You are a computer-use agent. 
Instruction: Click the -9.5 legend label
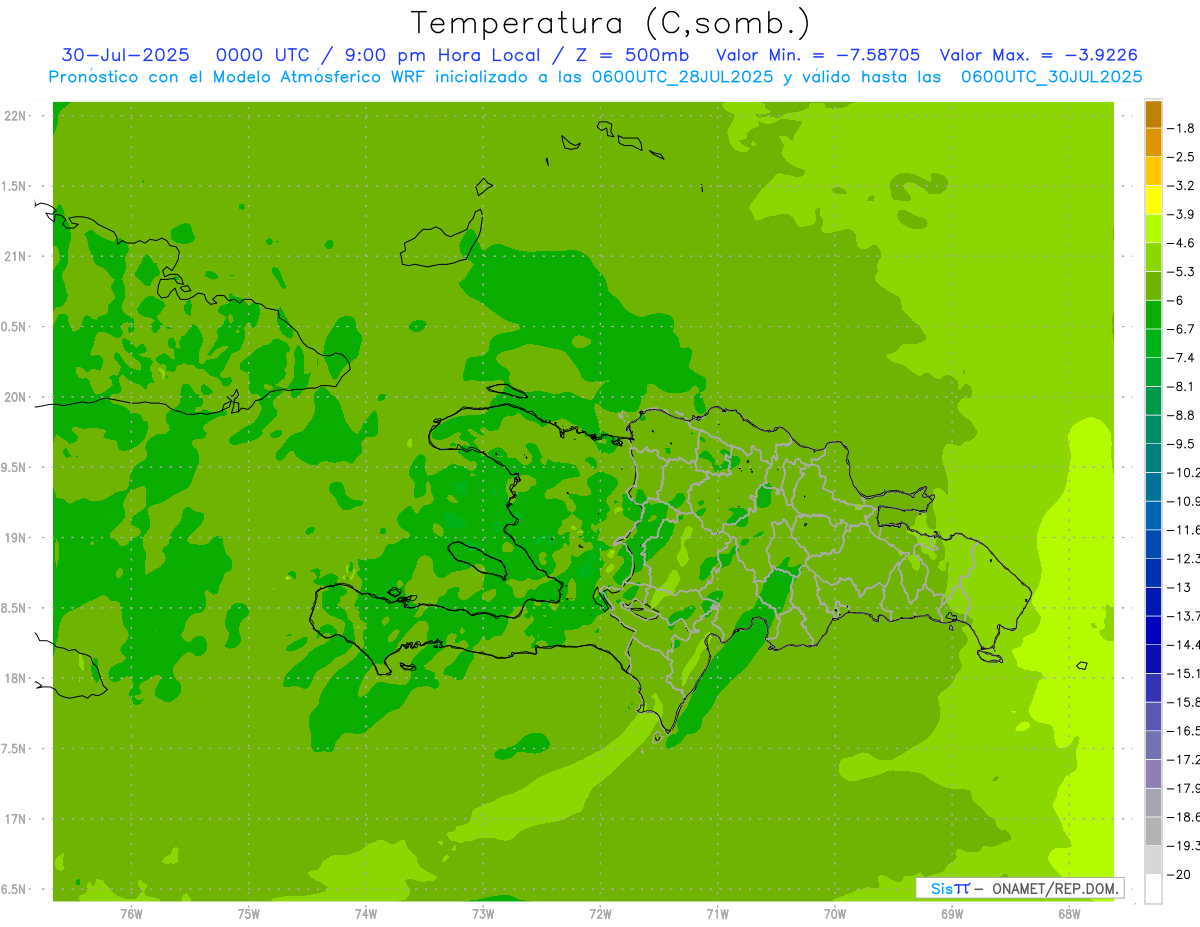click(1183, 444)
